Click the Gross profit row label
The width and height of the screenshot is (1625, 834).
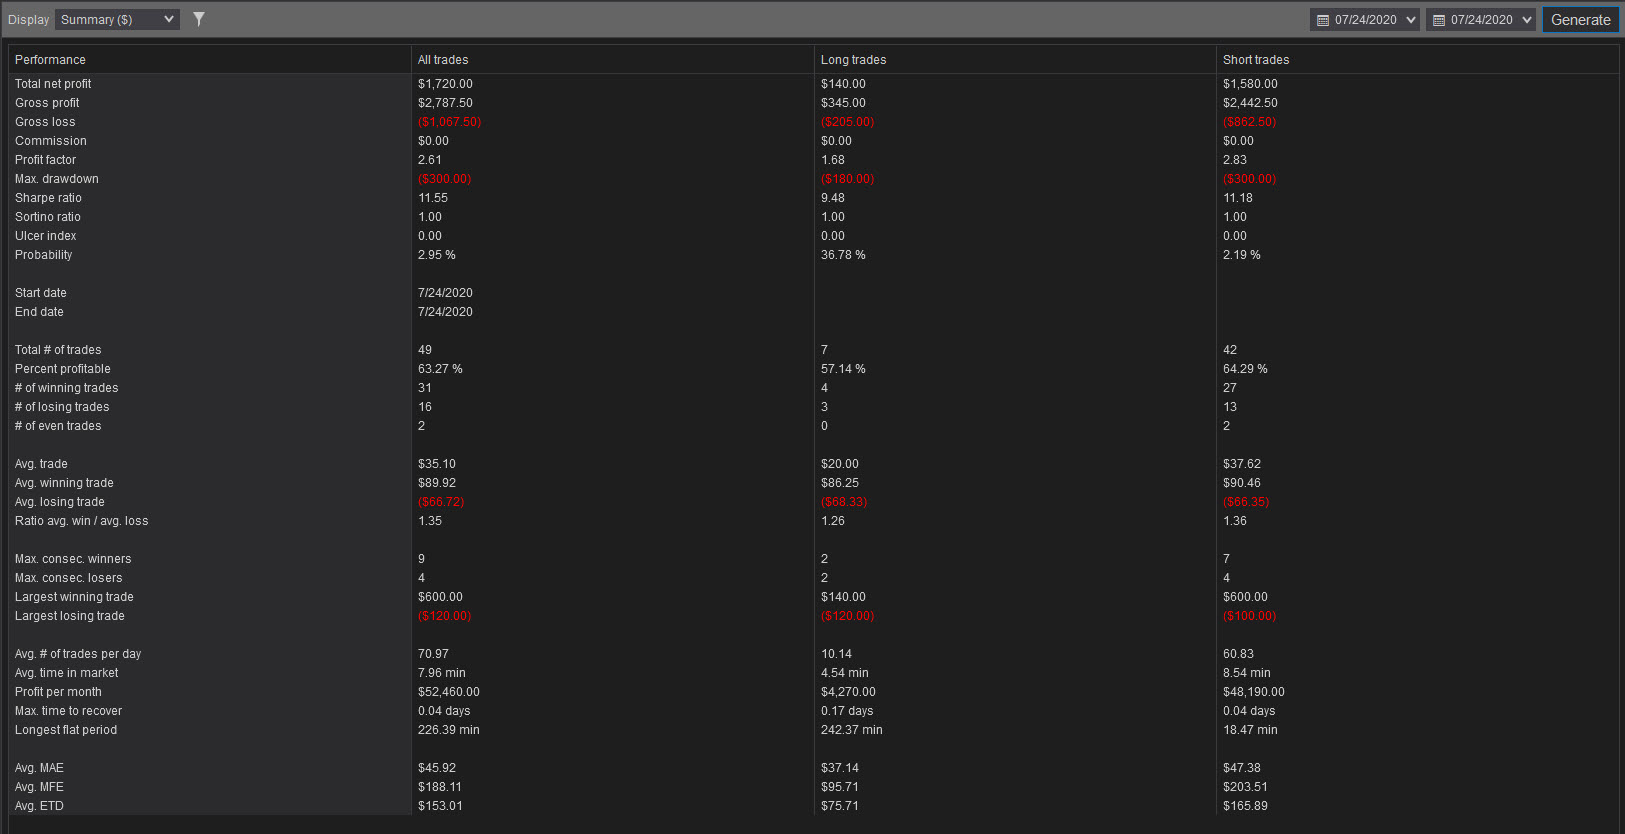click(47, 103)
